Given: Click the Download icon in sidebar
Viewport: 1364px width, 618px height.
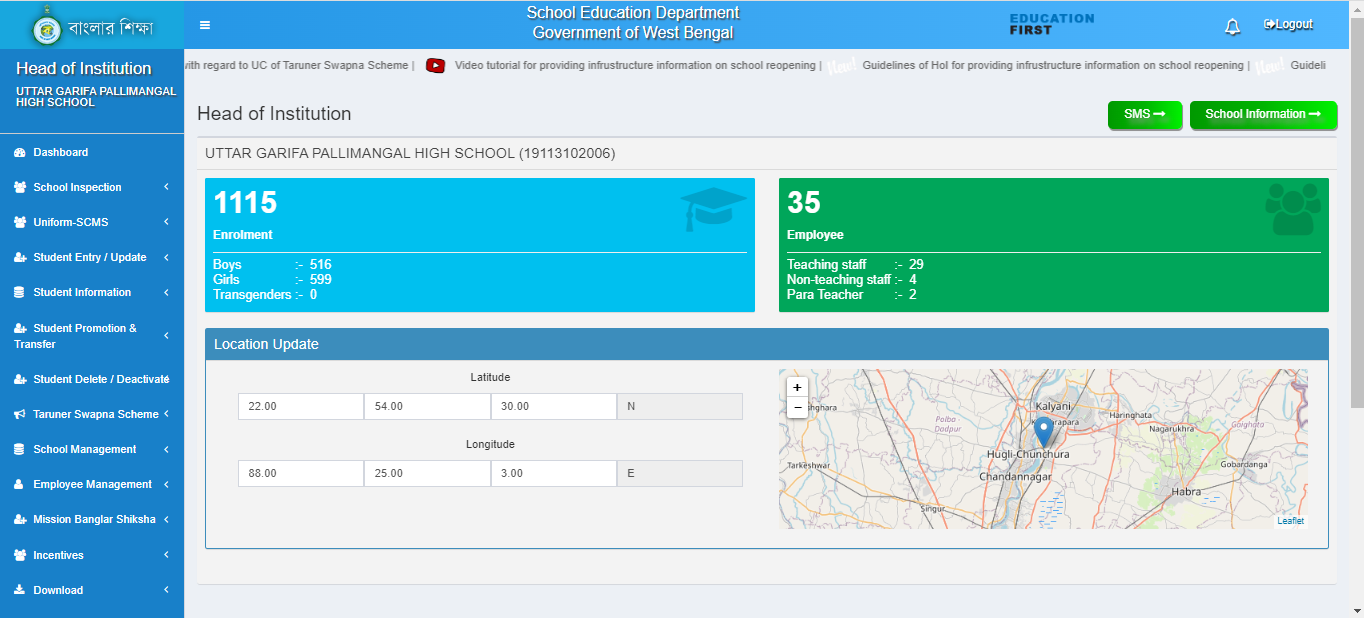Looking at the screenshot, I should coord(19,590).
